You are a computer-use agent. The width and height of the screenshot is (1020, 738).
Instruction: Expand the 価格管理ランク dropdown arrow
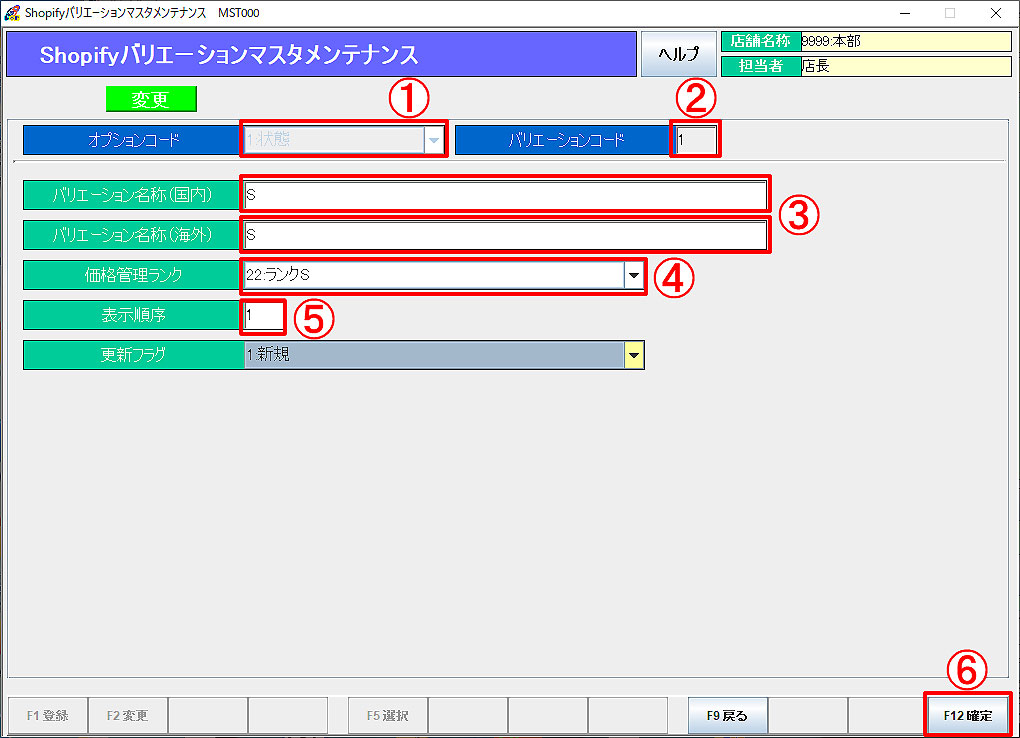pyautogui.click(x=633, y=275)
